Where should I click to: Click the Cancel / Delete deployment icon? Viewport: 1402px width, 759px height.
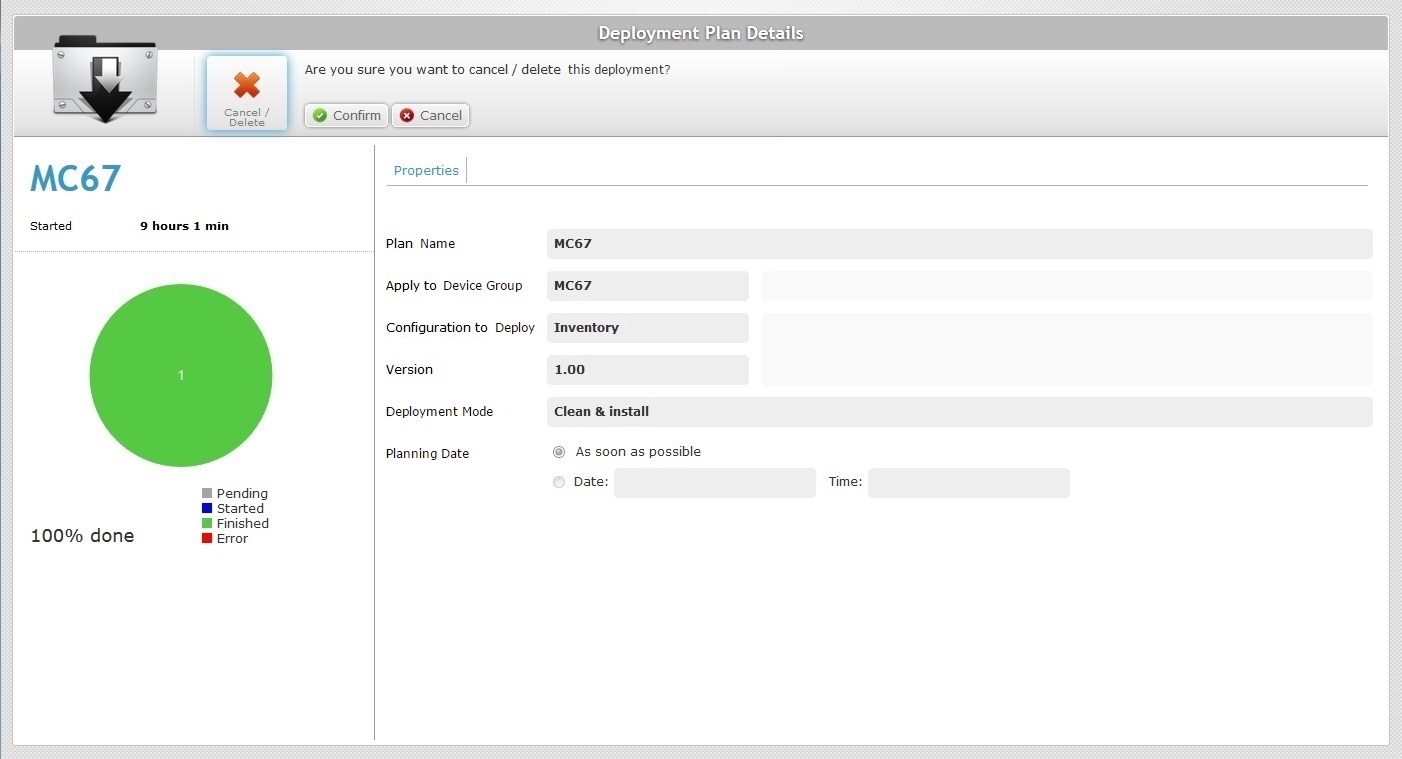[247, 93]
